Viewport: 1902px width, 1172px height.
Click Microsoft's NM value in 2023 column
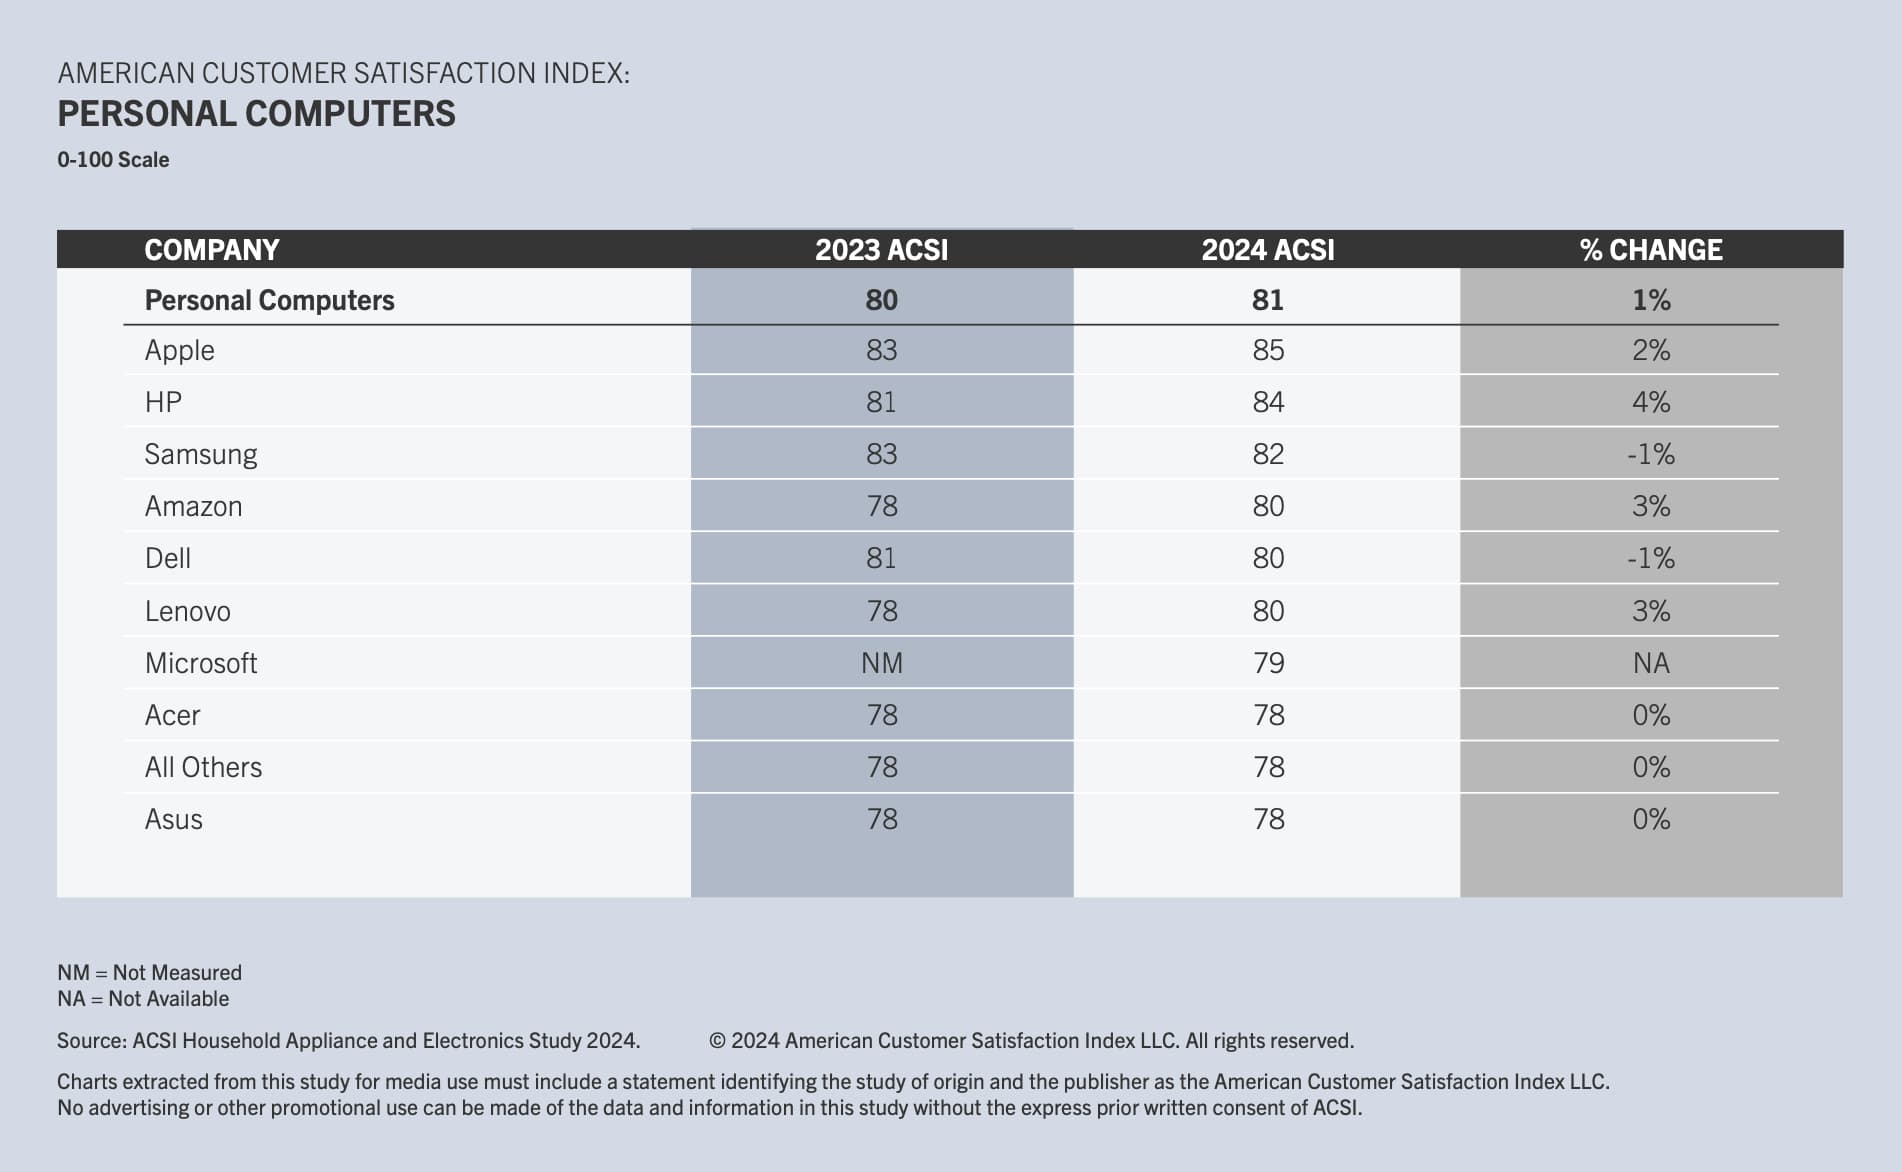pos(881,663)
